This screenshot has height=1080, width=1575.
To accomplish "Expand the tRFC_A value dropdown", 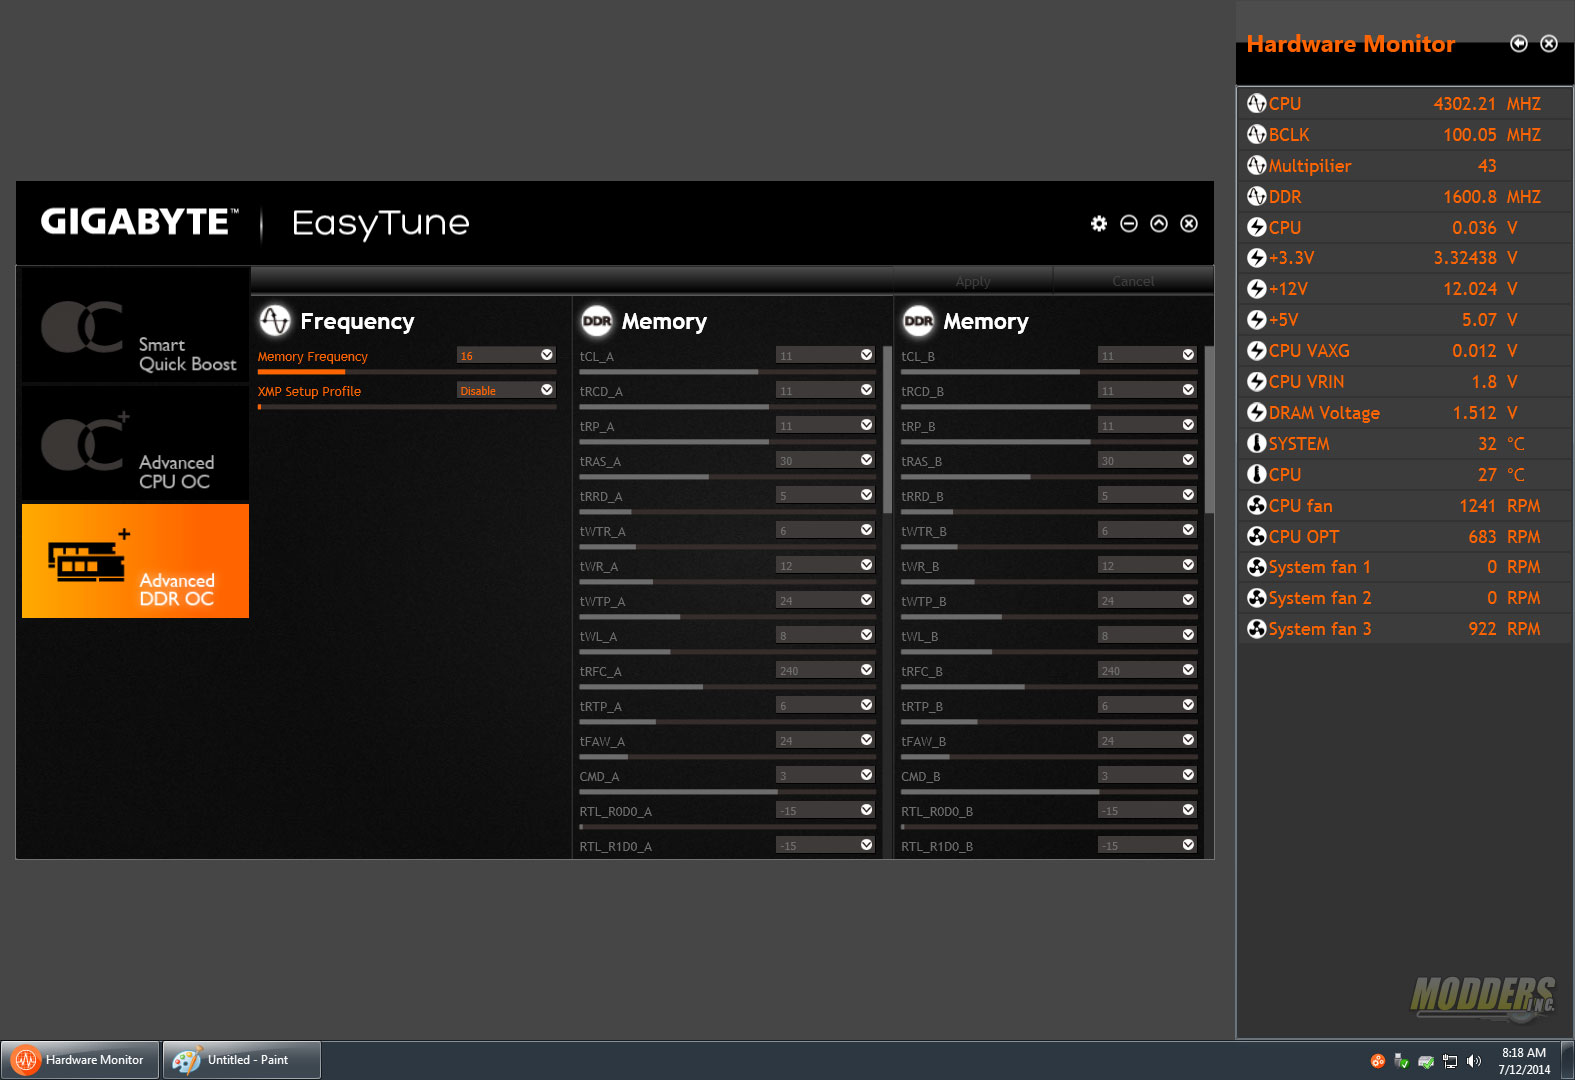I will tap(826, 670).
